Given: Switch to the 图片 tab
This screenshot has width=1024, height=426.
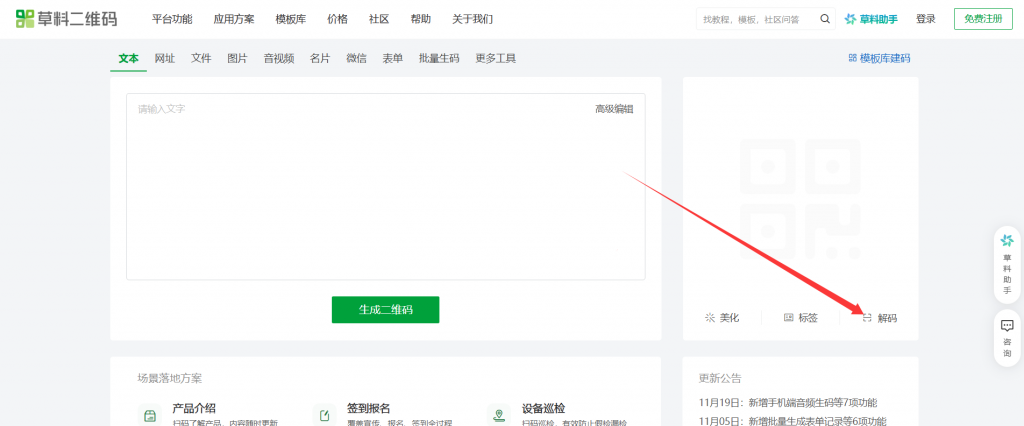Looking at the screenshot, I should (238, 58).
